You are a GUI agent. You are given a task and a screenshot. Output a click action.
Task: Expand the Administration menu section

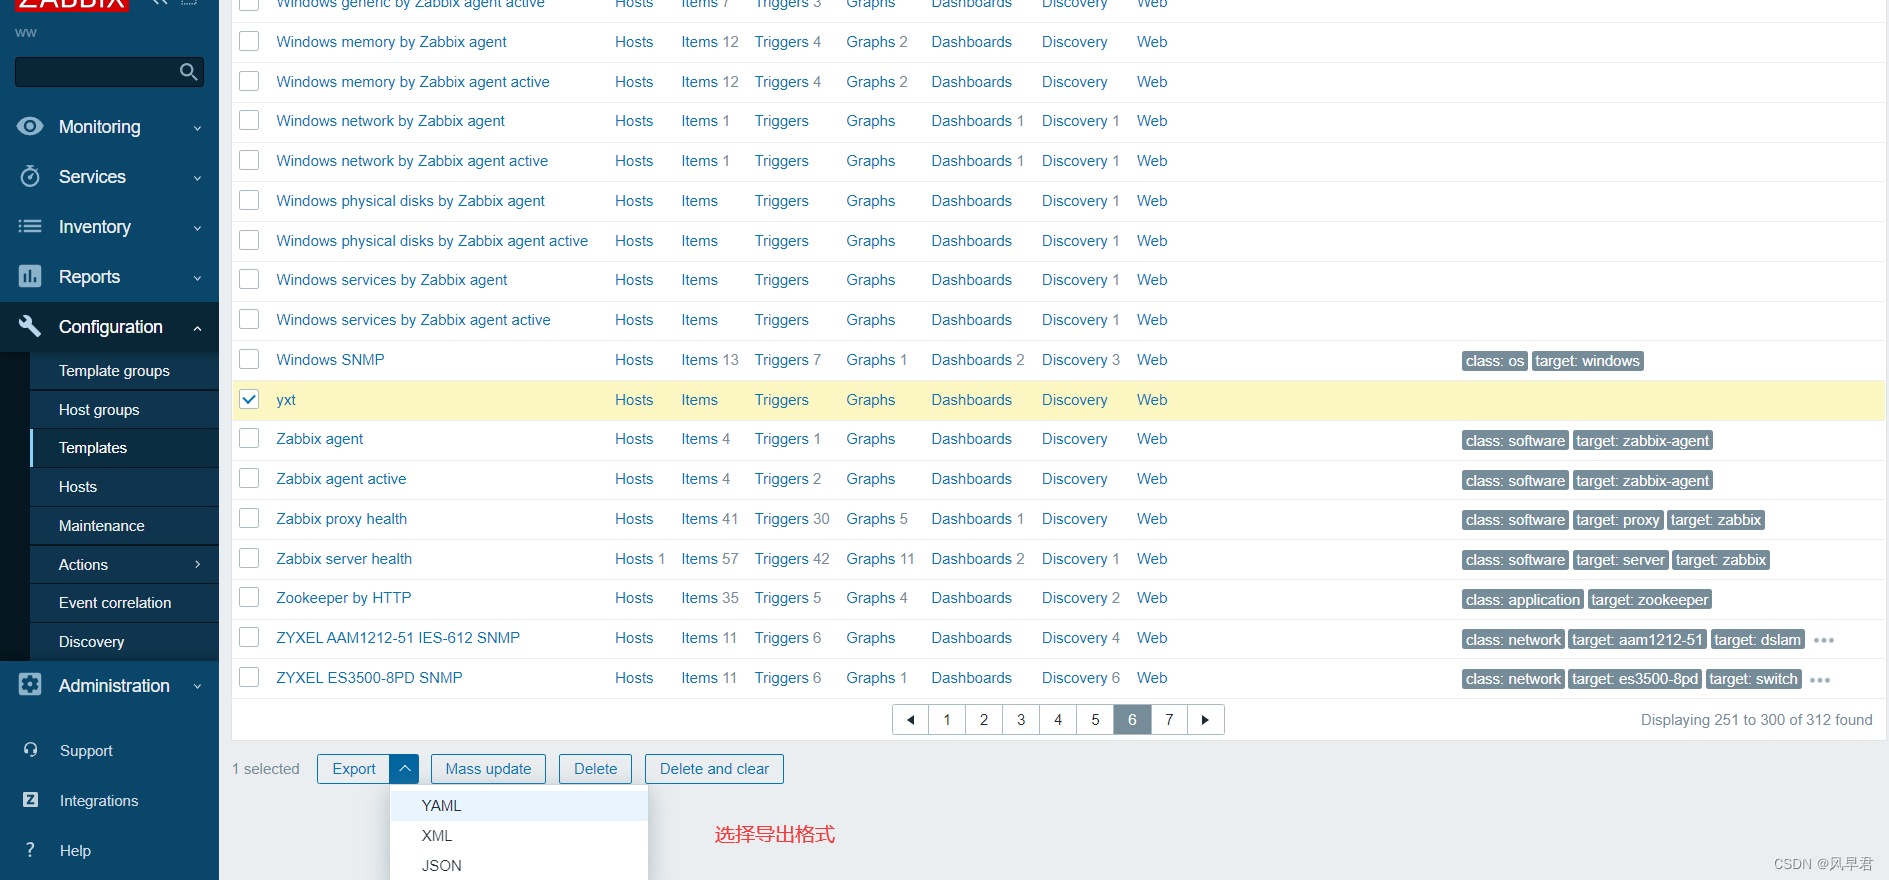(x=197, y=686)
